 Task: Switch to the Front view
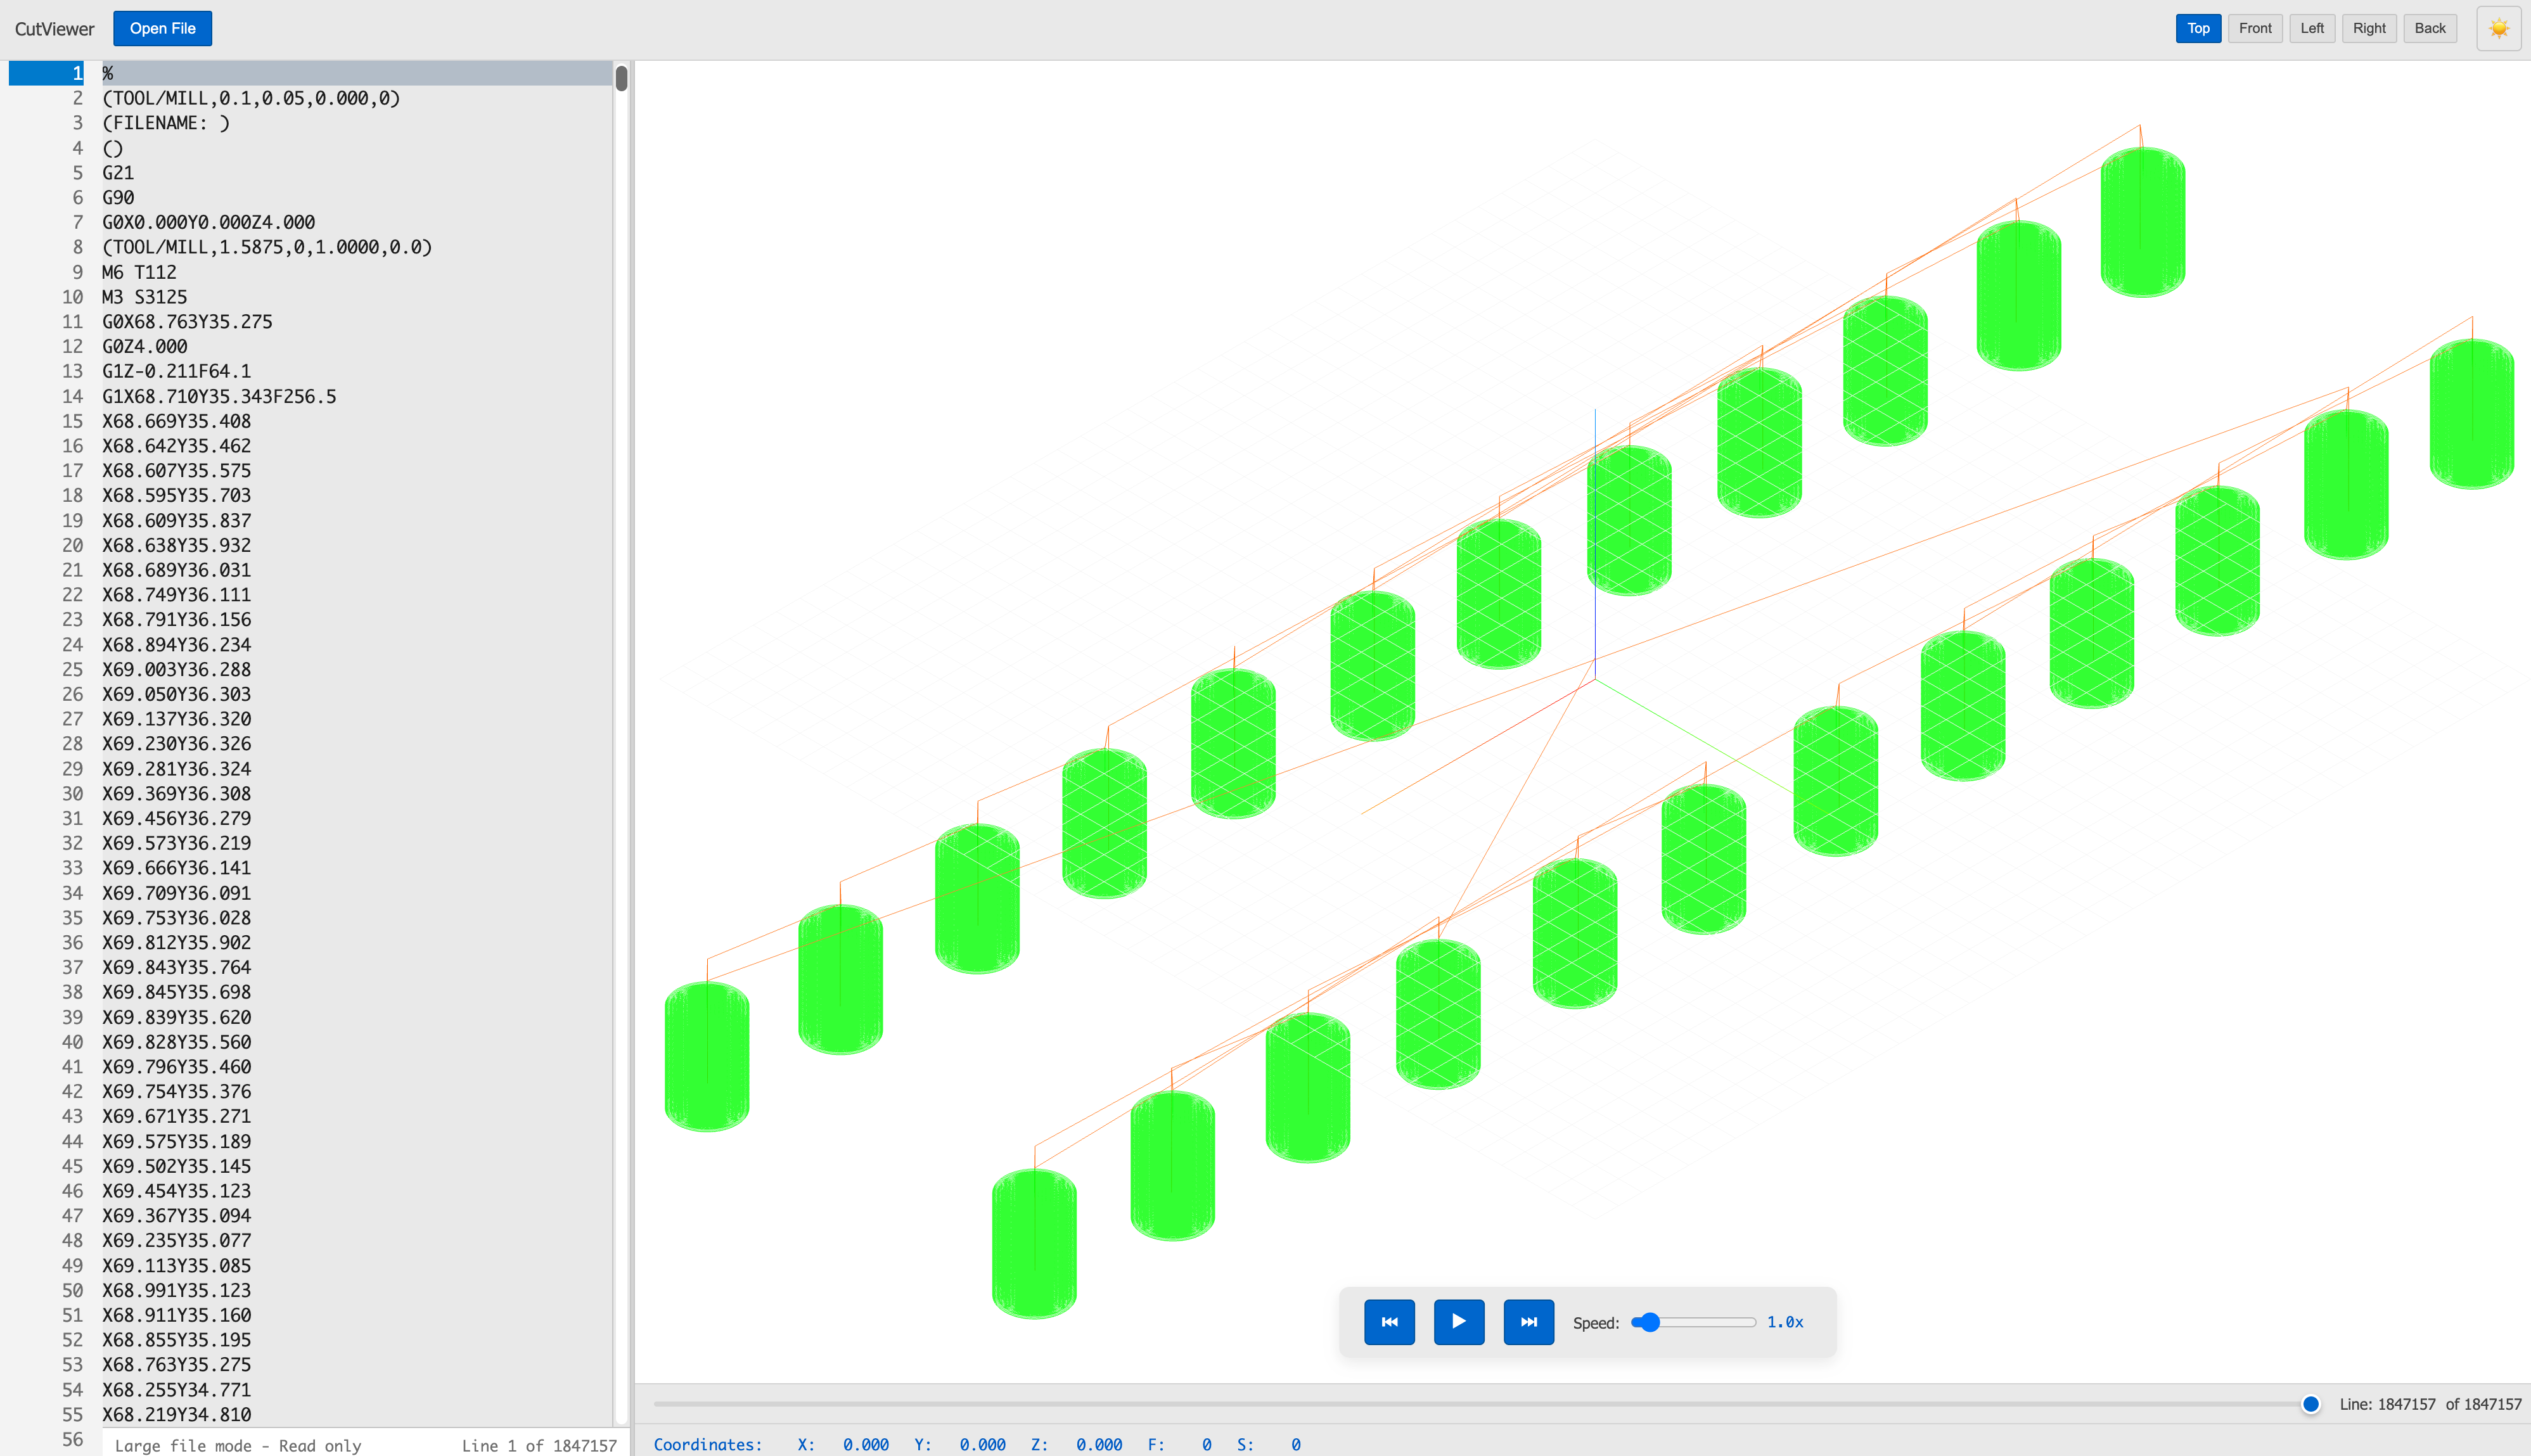click(x=2255, y=28)
